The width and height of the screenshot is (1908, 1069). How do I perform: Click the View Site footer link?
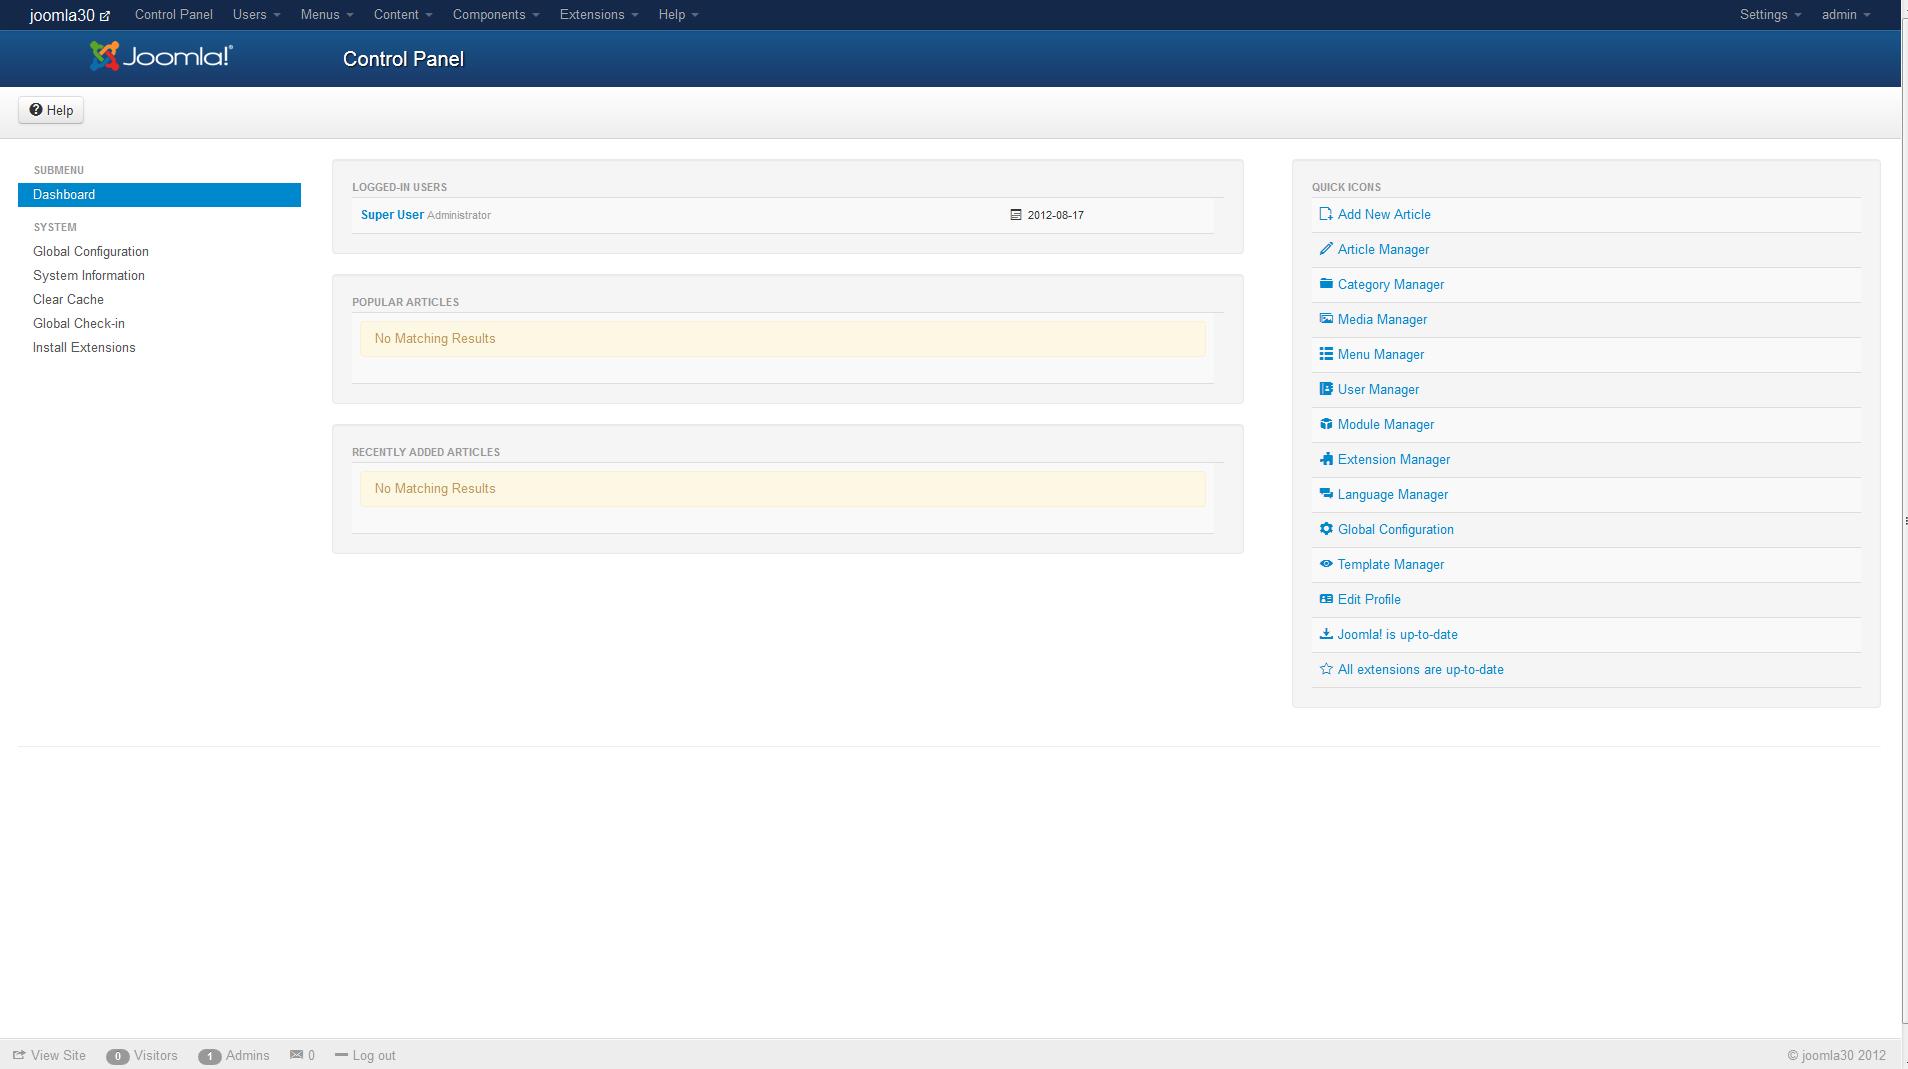pyautogui.click(x=58, y=1055)
